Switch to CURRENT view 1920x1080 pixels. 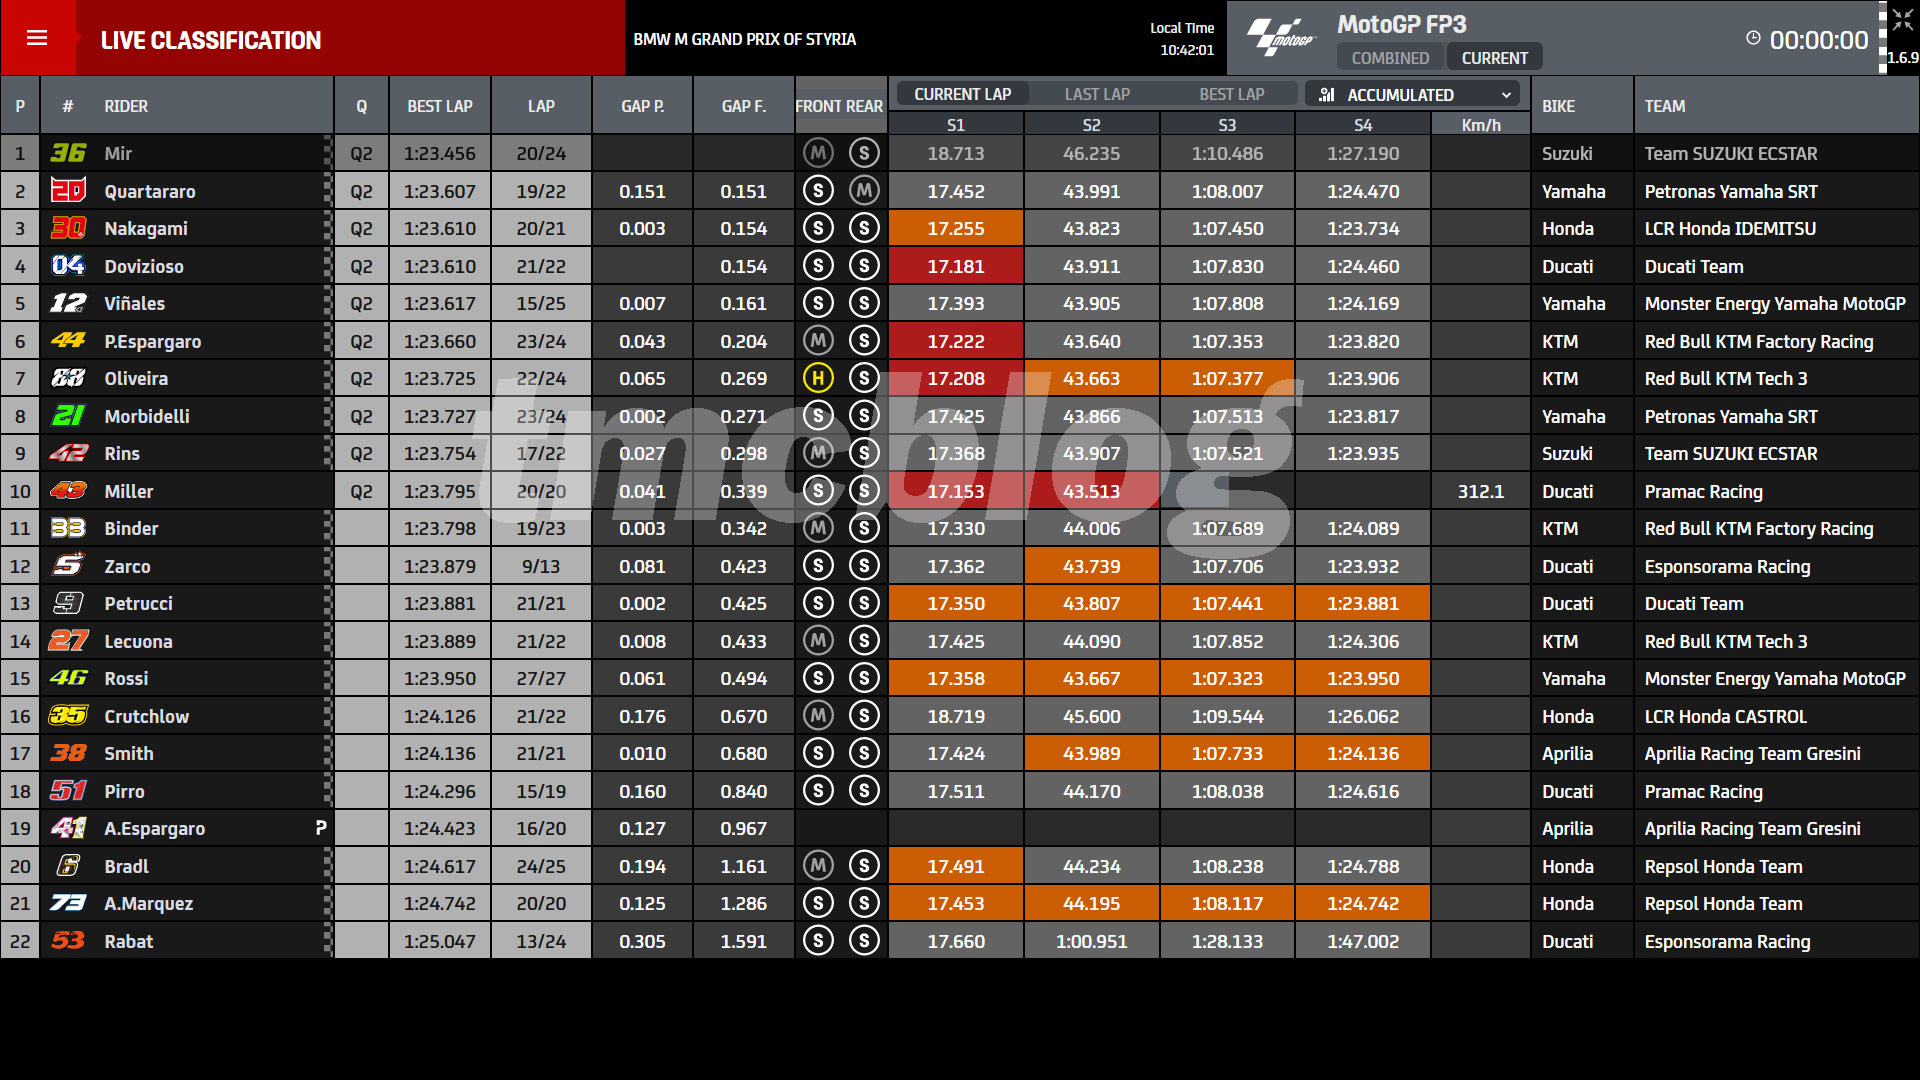click(1494, 58)
